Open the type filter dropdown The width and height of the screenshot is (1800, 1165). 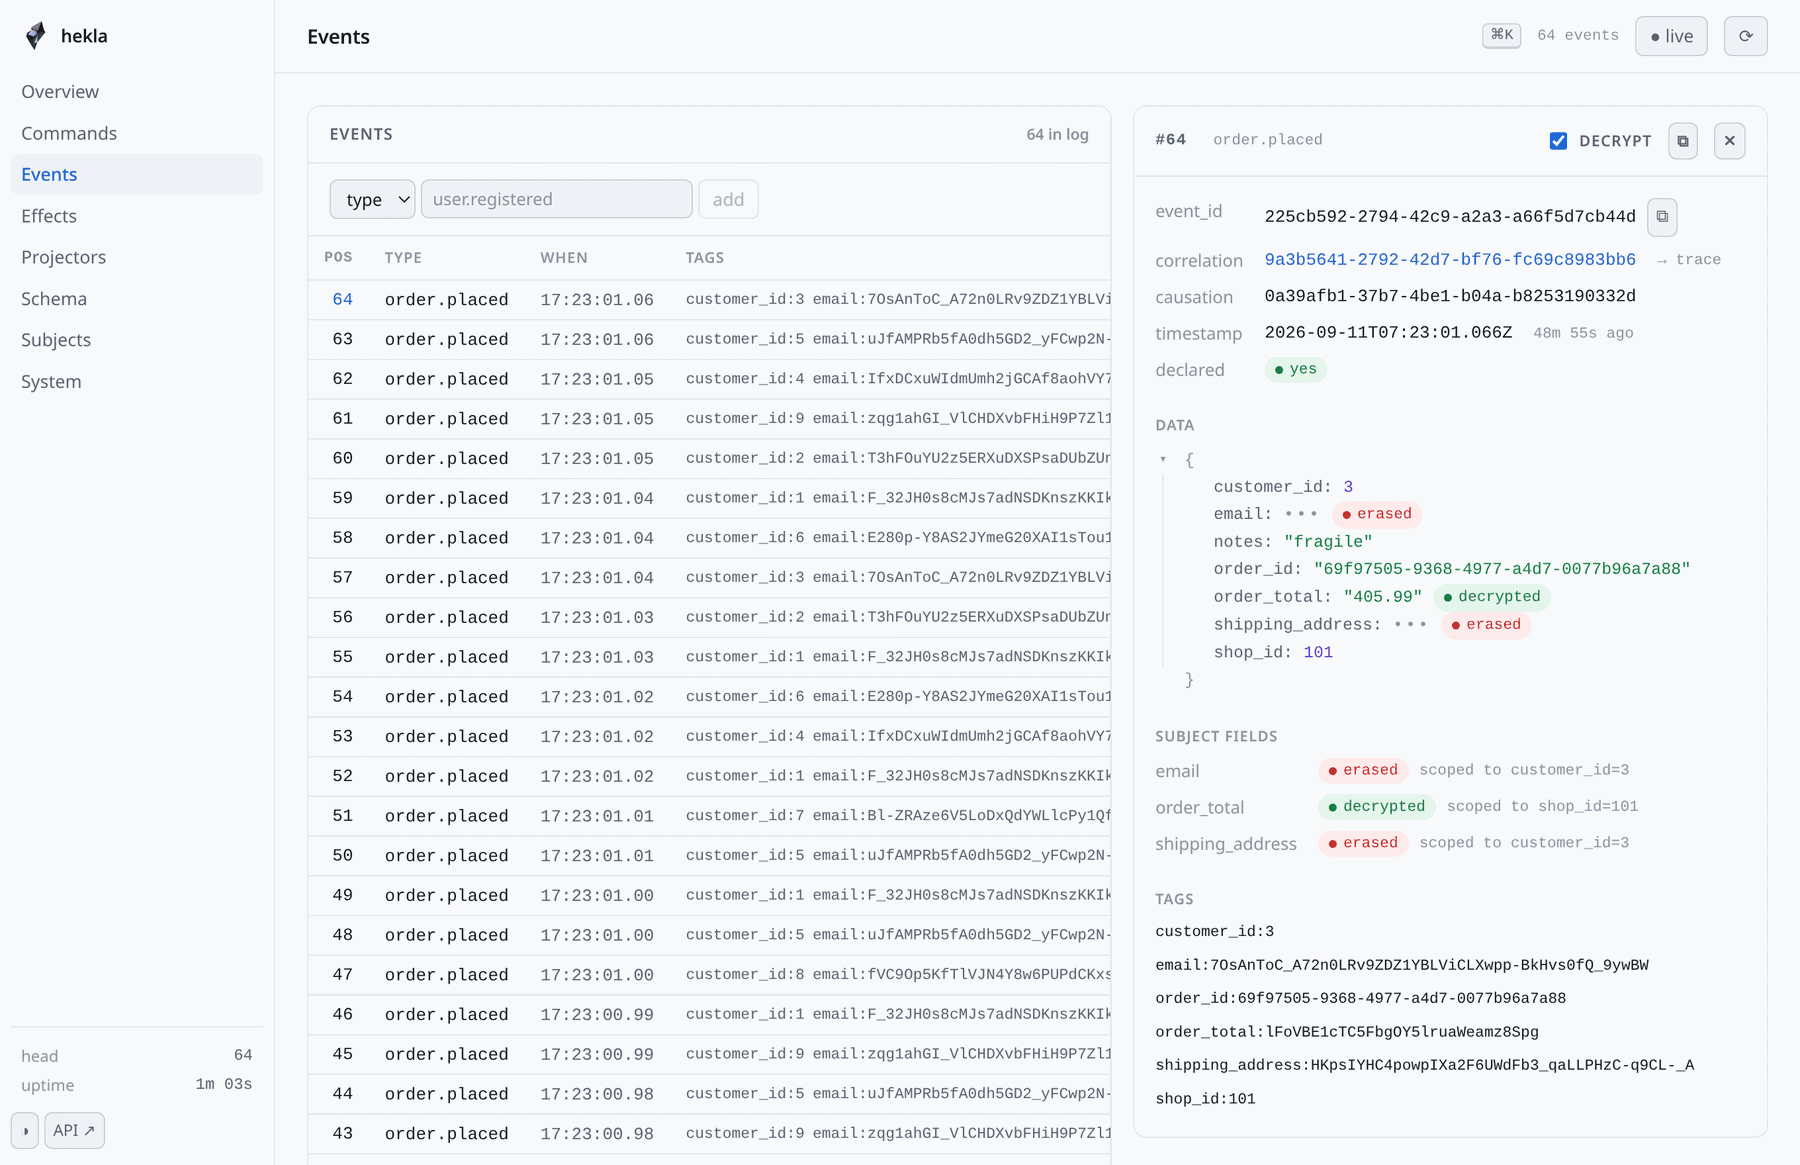point(372,199)
